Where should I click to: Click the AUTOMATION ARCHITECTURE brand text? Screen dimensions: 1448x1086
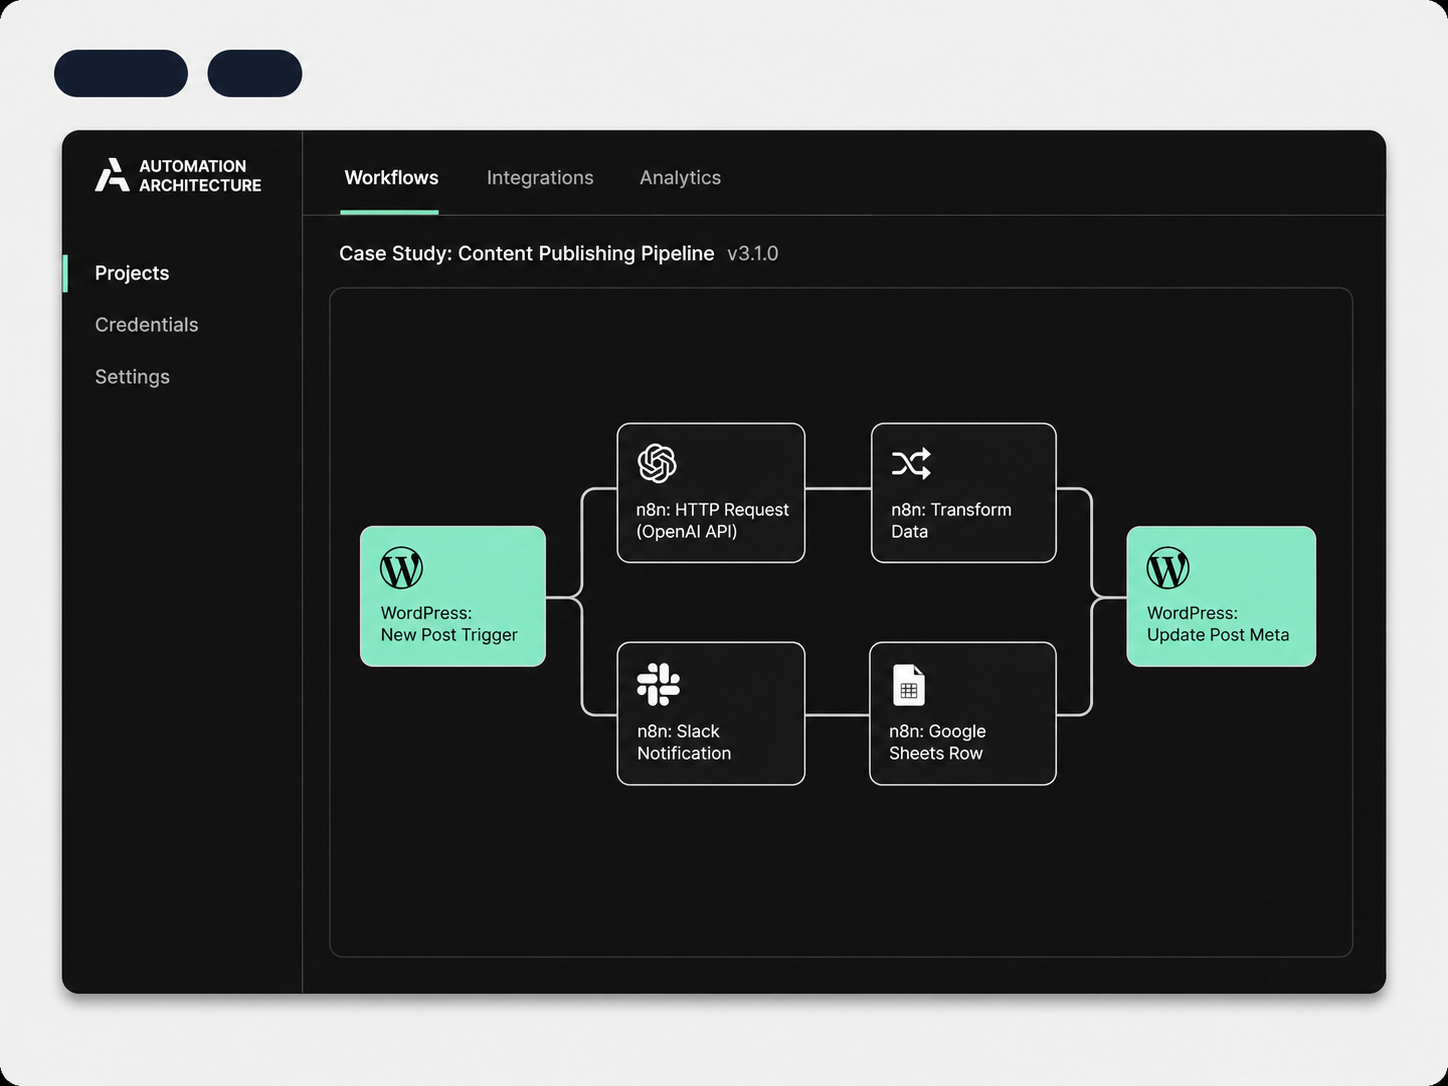point(200,175)
